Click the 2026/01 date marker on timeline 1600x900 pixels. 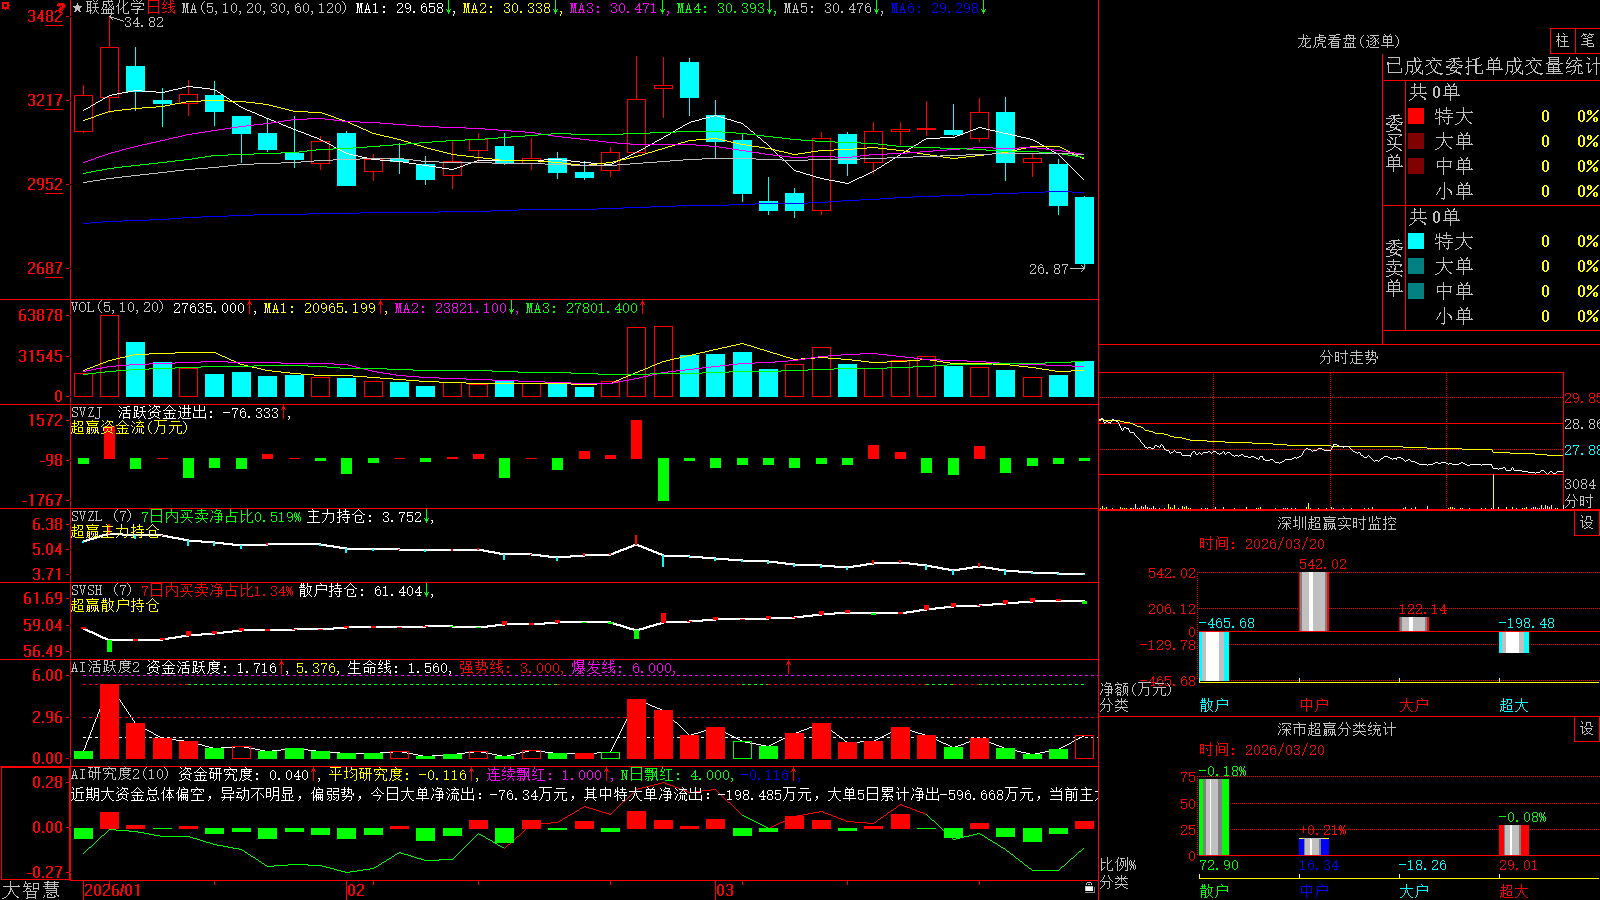coord(113,890)
